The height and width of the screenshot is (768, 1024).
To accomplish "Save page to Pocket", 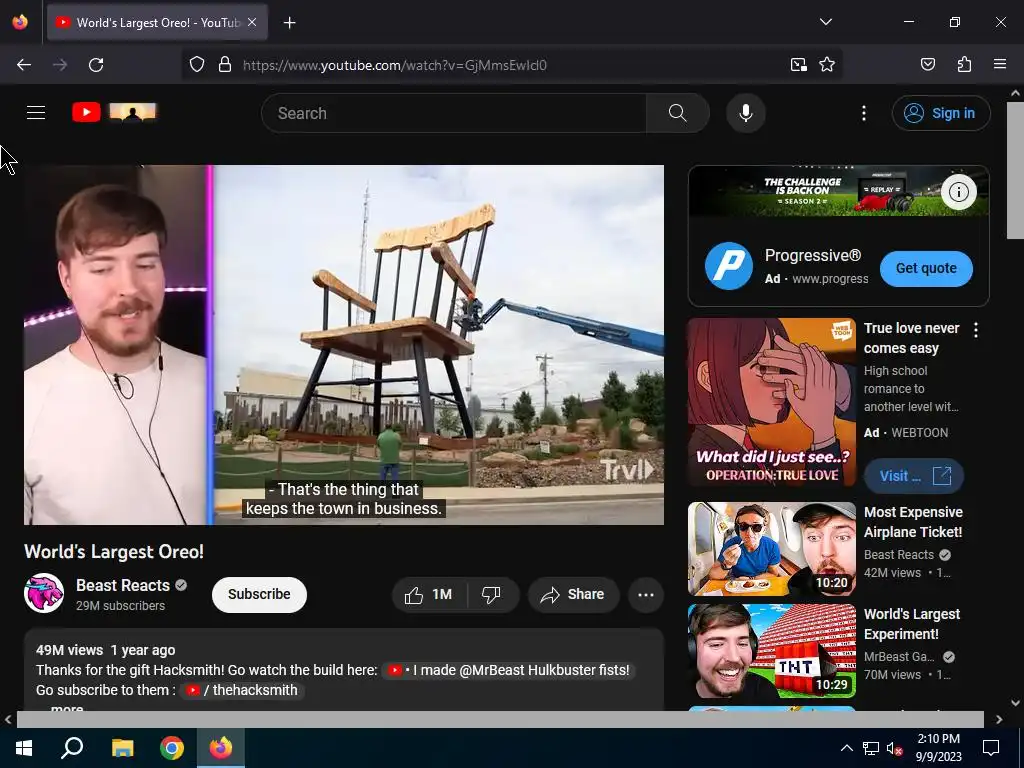I will point(927,65).
